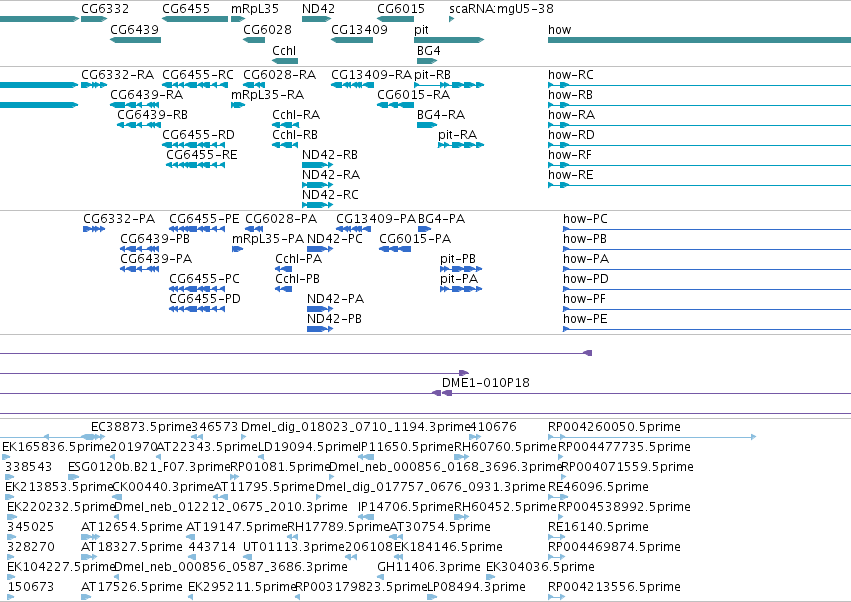The height and width of the screenshot is (602, 851).
Task: Select the Cchl-PB protein label
Action: point(297,278)
